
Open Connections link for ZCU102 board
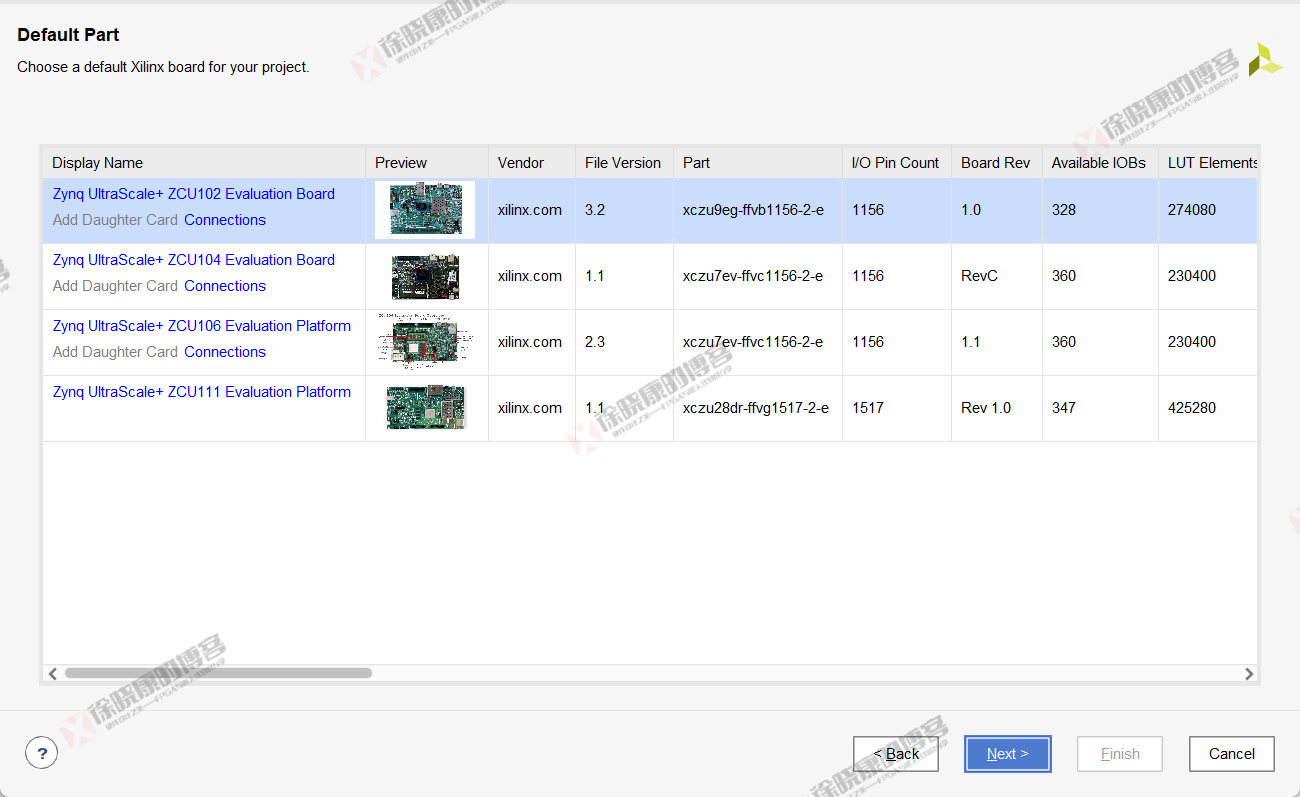click(225, 220)
